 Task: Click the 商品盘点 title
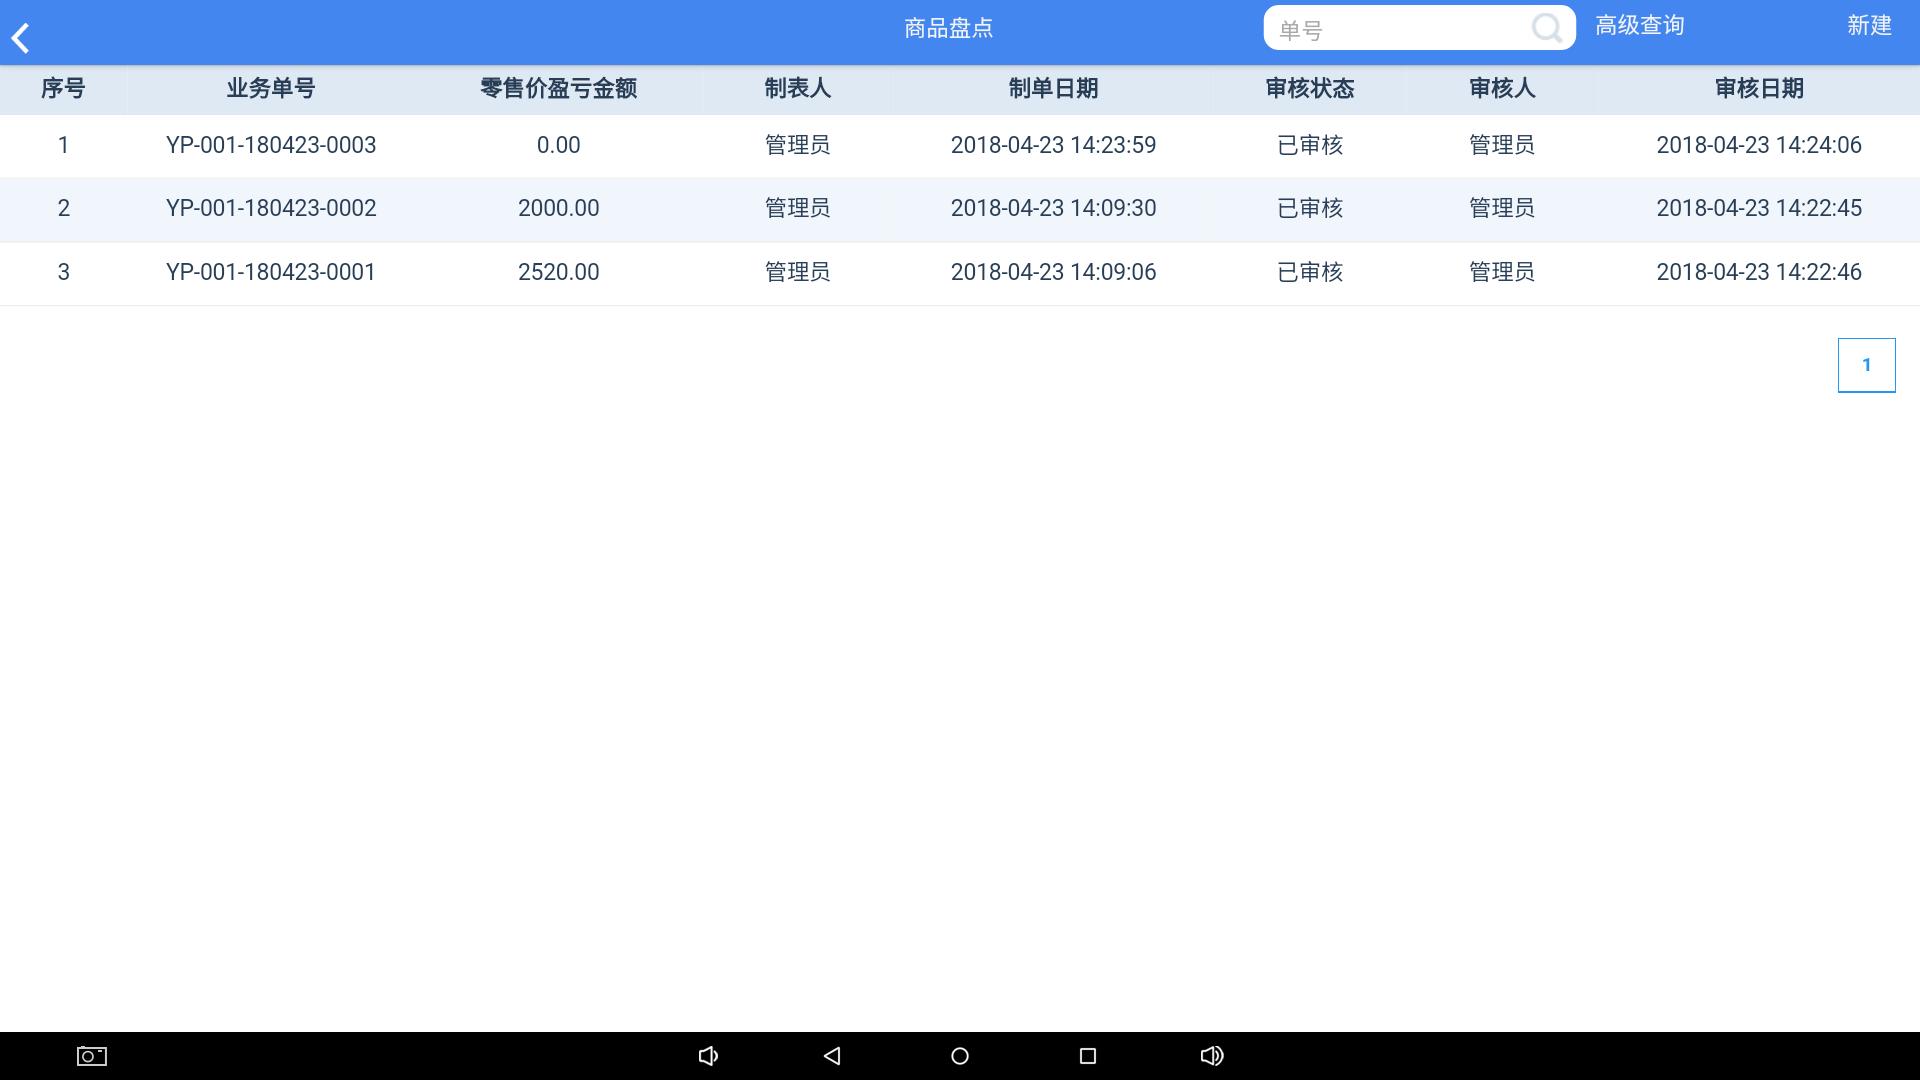tap(947, 28)
